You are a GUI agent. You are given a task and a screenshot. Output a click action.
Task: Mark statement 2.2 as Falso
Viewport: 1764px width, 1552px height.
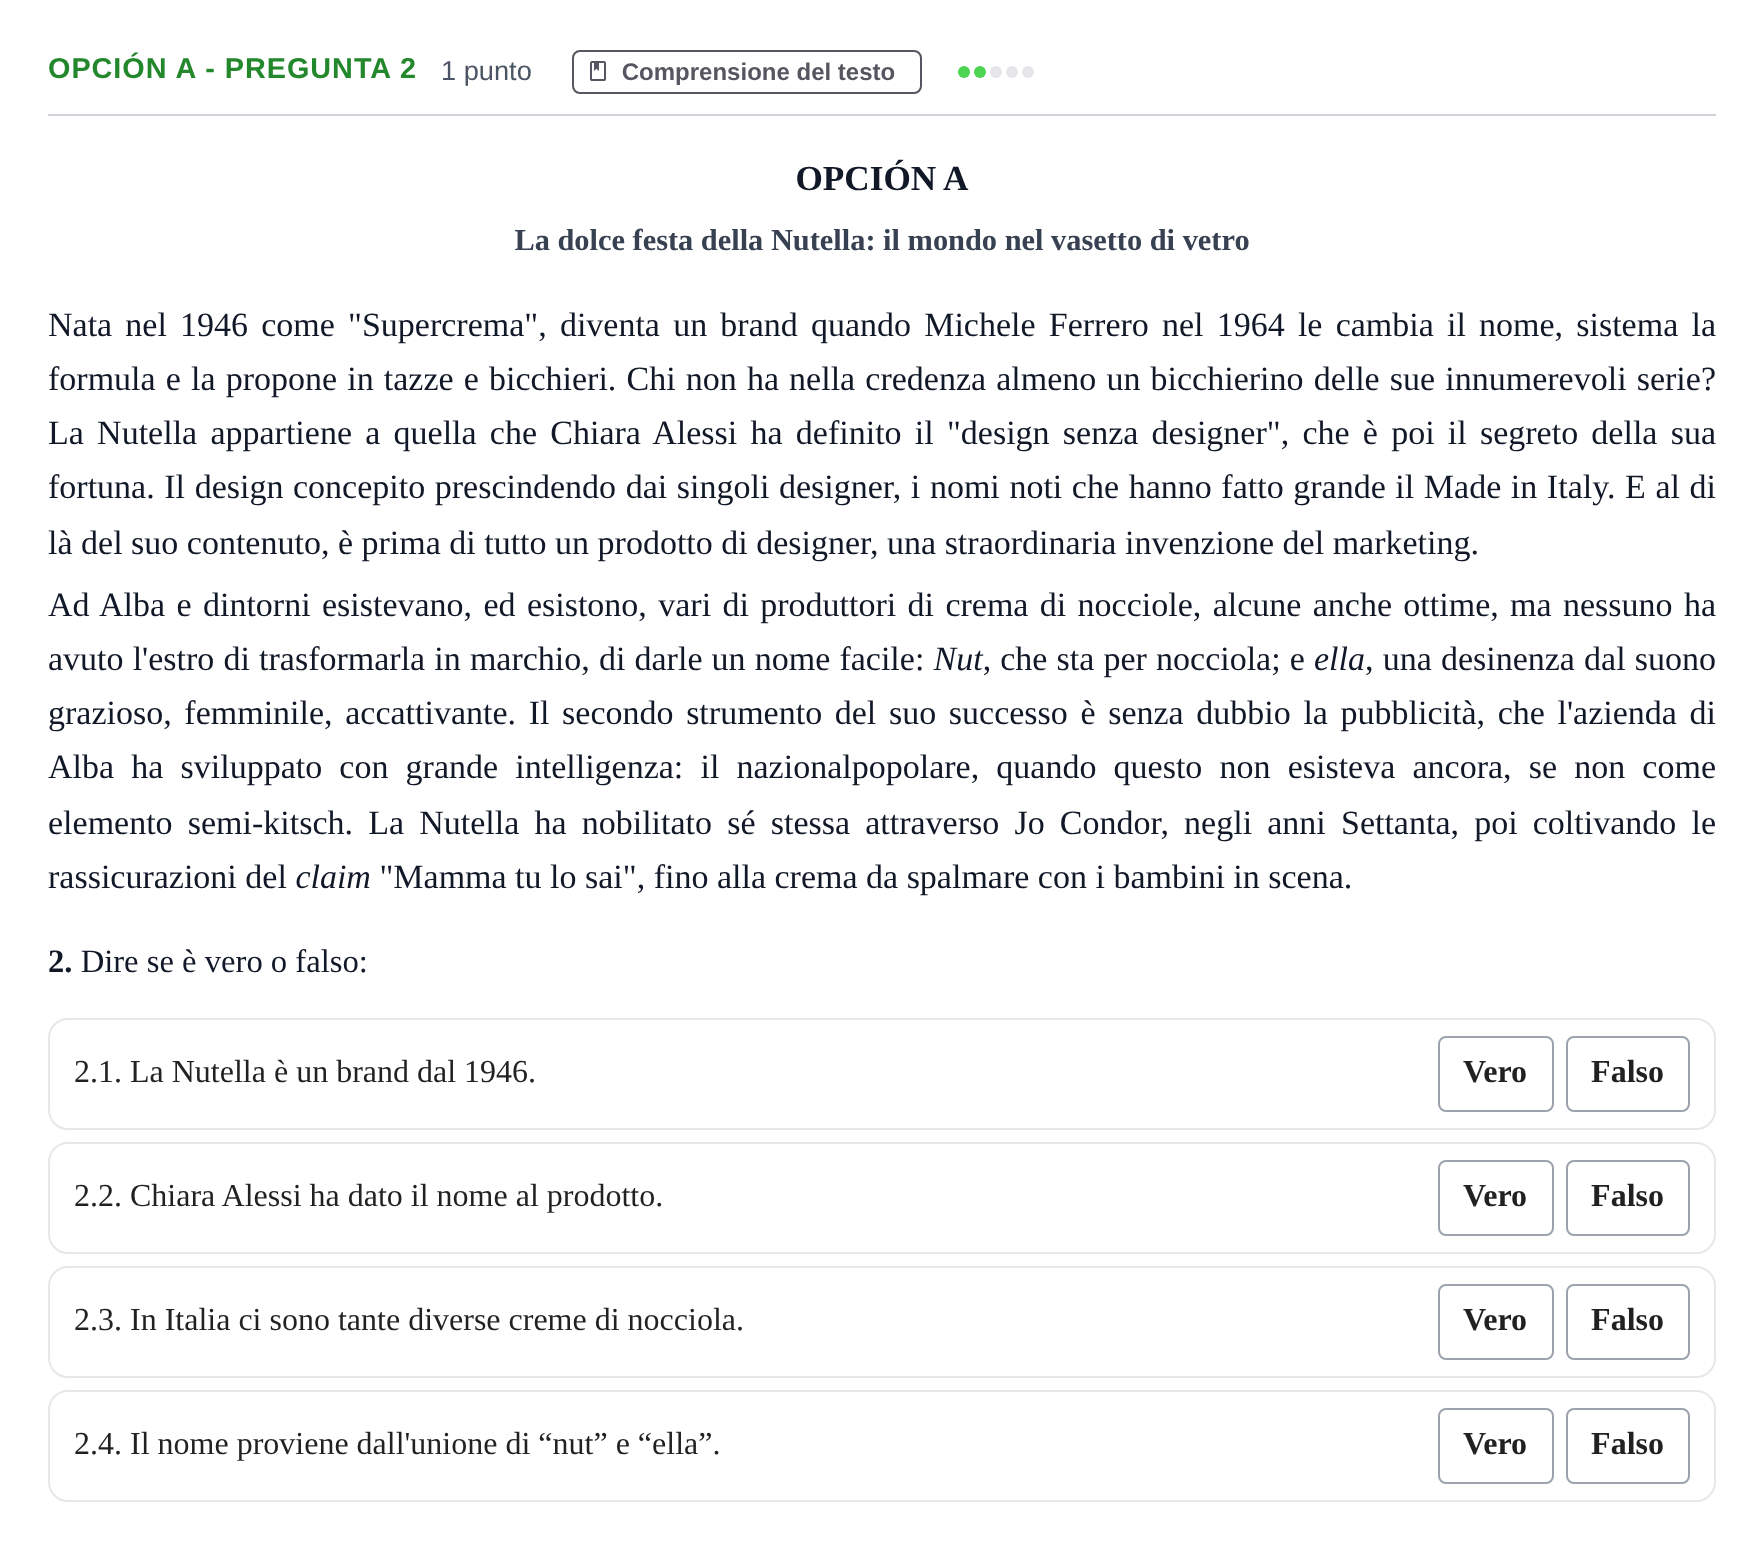[1627, 1197]
